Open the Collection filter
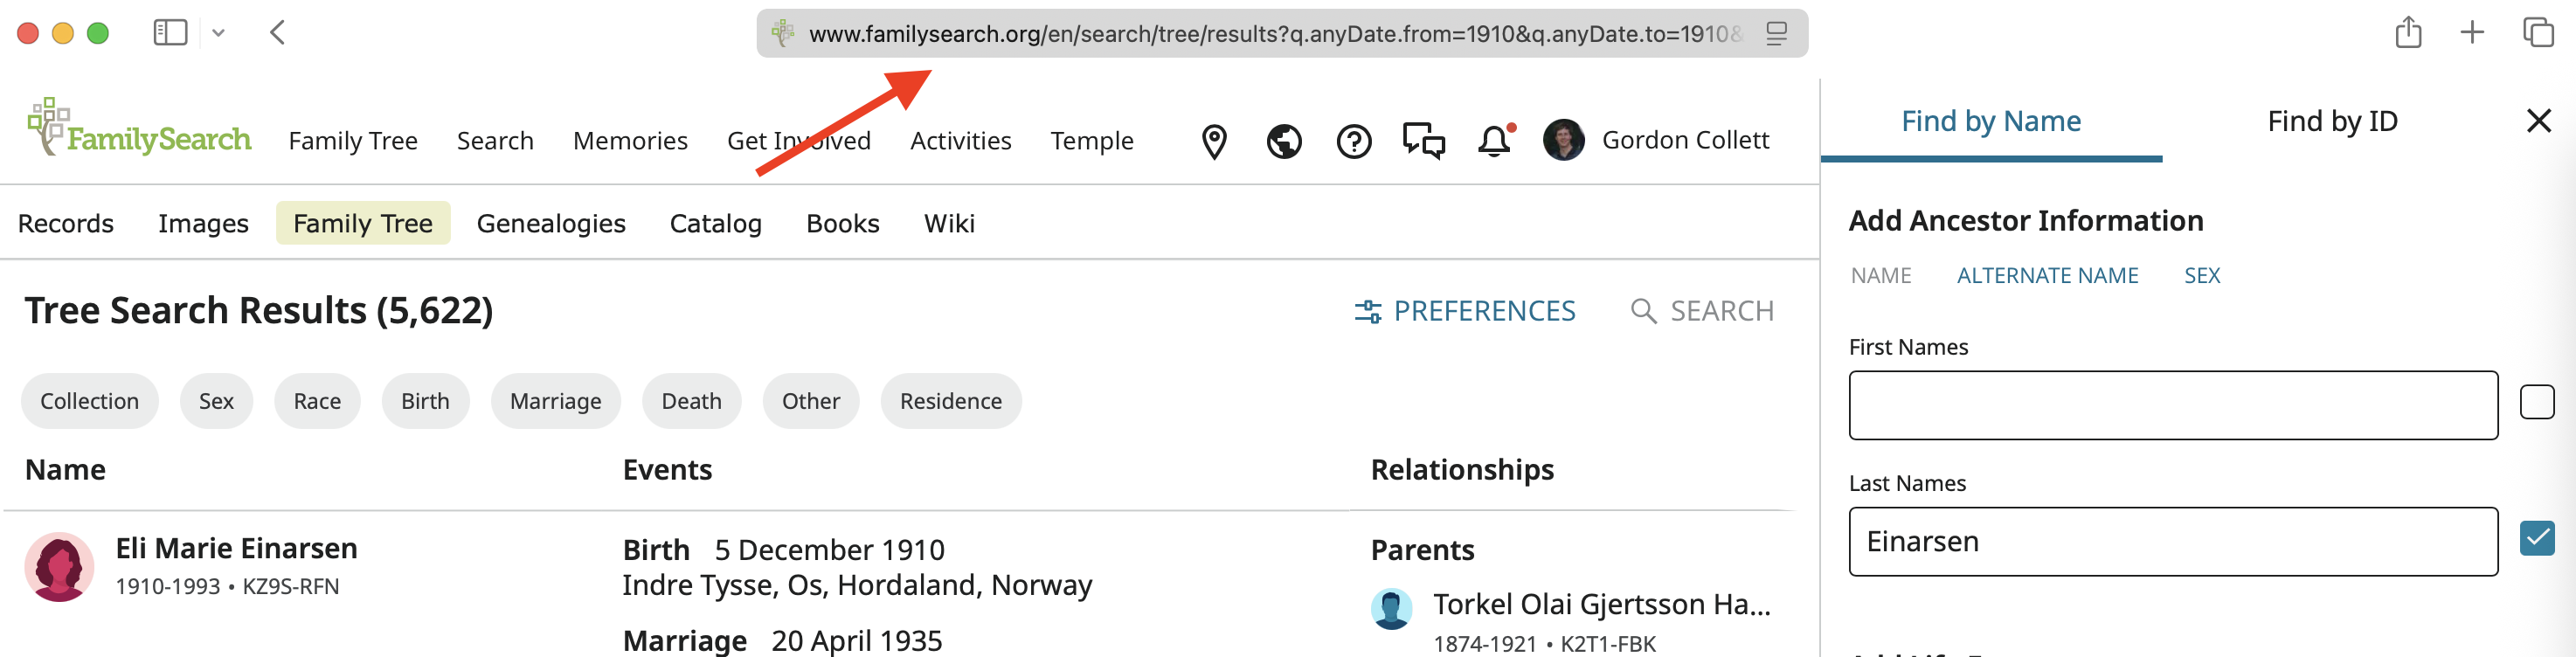2576x657 pixels. [89, 401]
